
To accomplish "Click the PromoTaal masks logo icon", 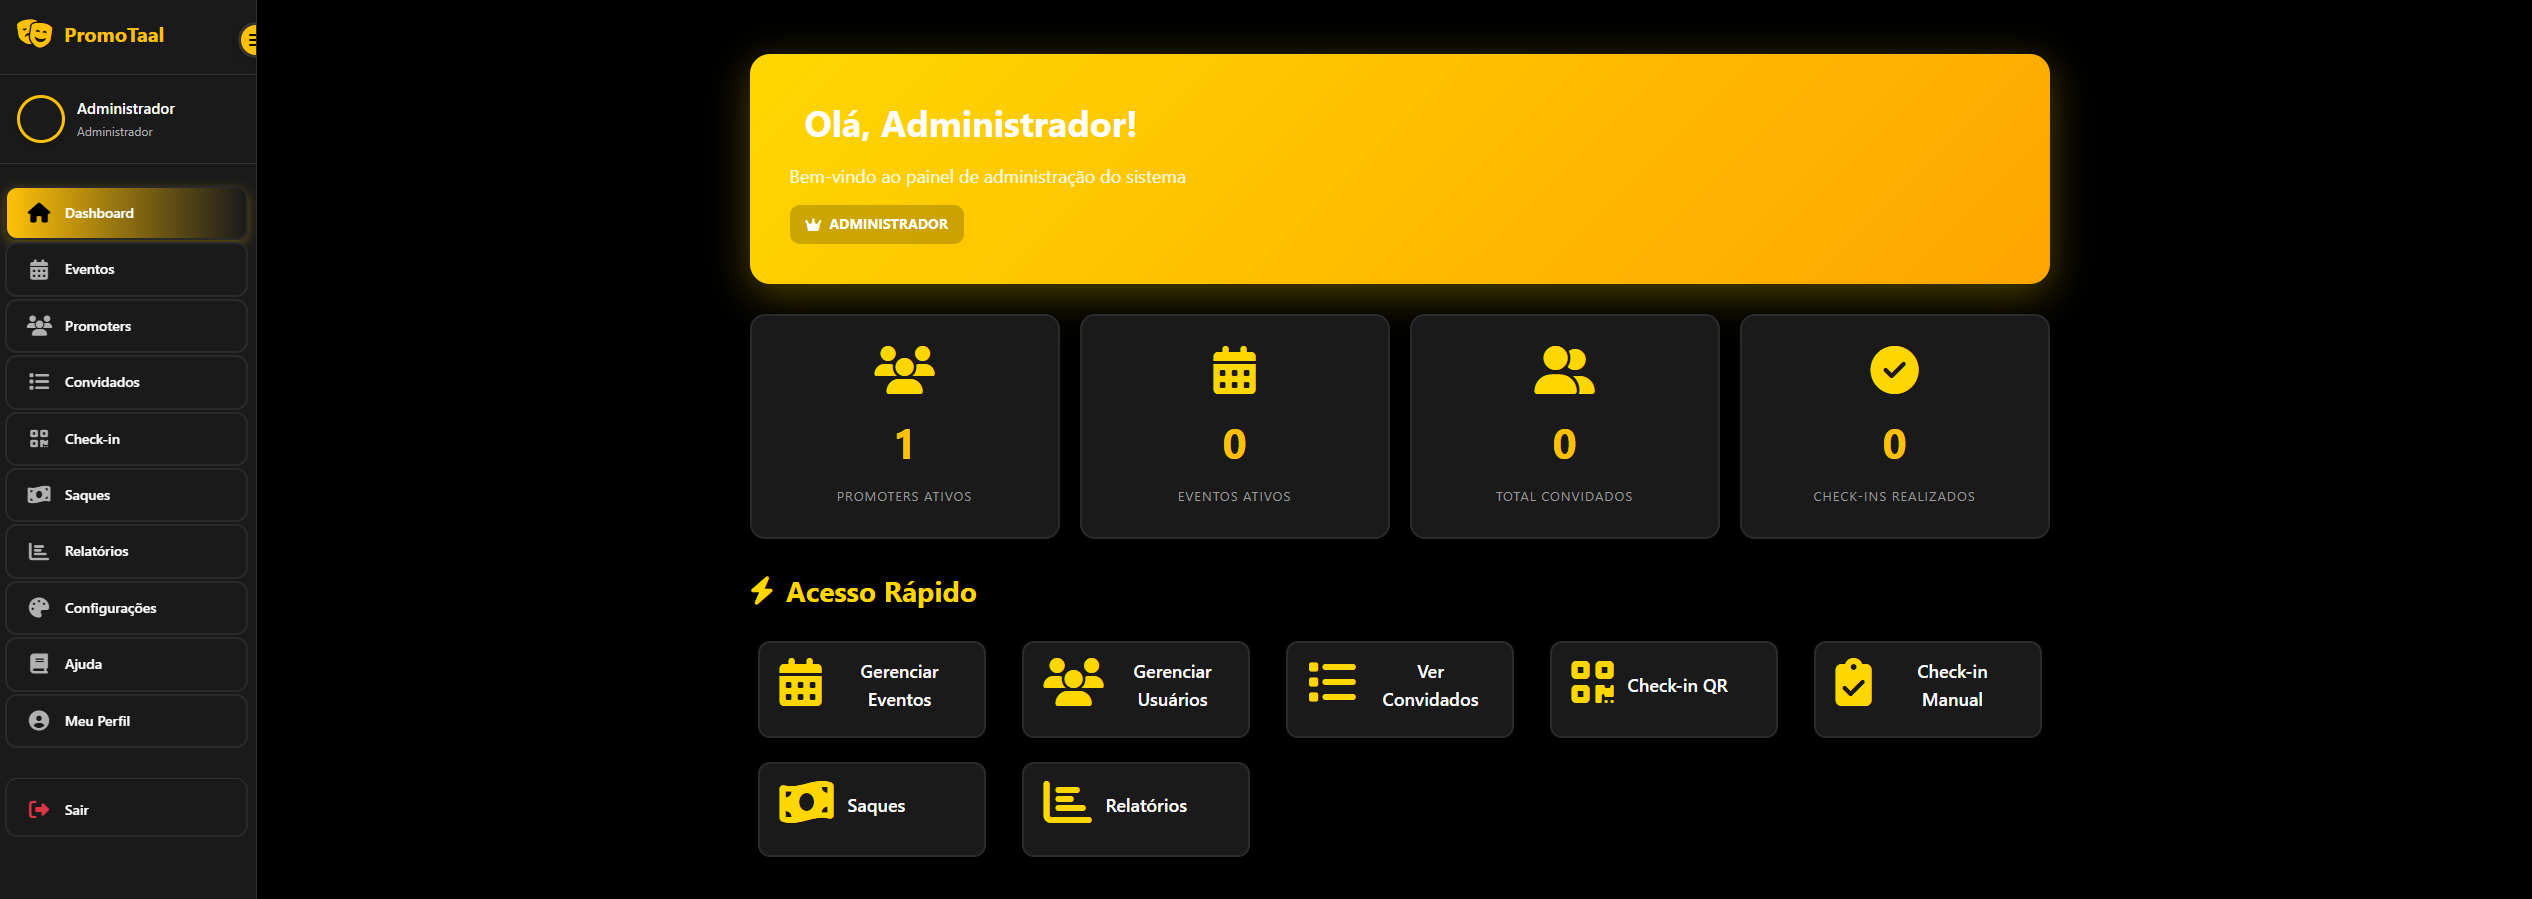I will click(x=35, y=34).
